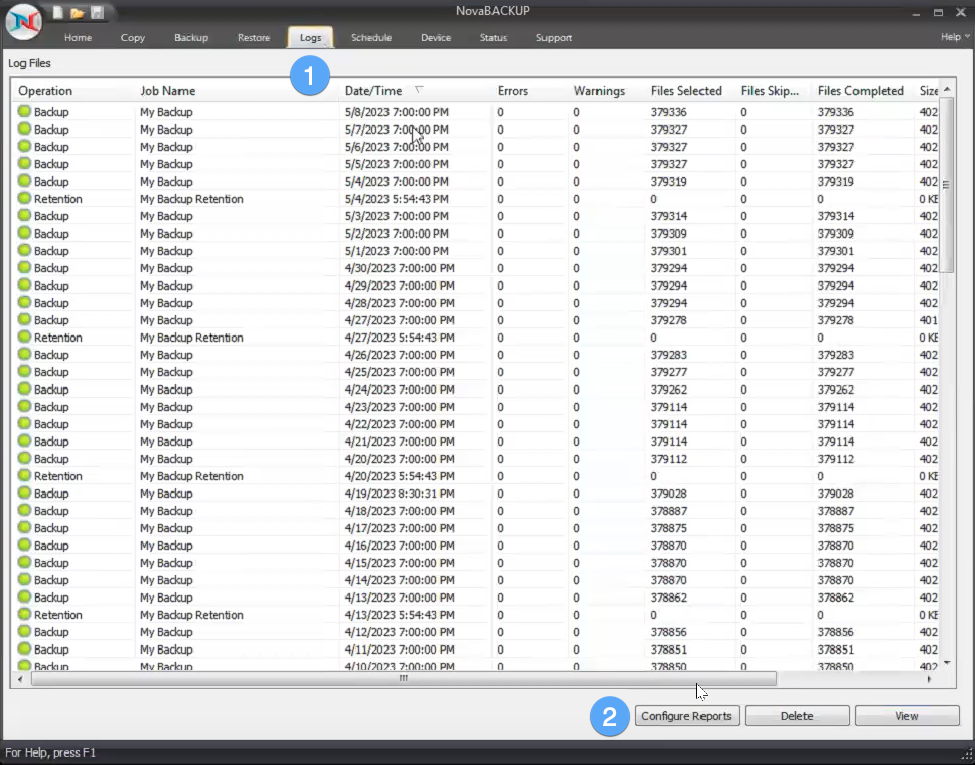The image size is (975, 765).
Task: Select the 5/2/2023 7:00:00 PM log entry
Action: 475,233
